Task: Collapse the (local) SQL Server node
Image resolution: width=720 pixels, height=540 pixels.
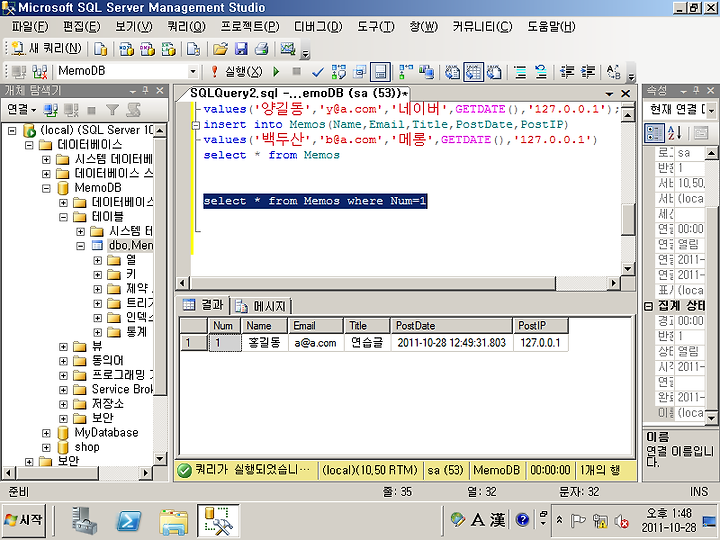Action: (x=12, y=131)
